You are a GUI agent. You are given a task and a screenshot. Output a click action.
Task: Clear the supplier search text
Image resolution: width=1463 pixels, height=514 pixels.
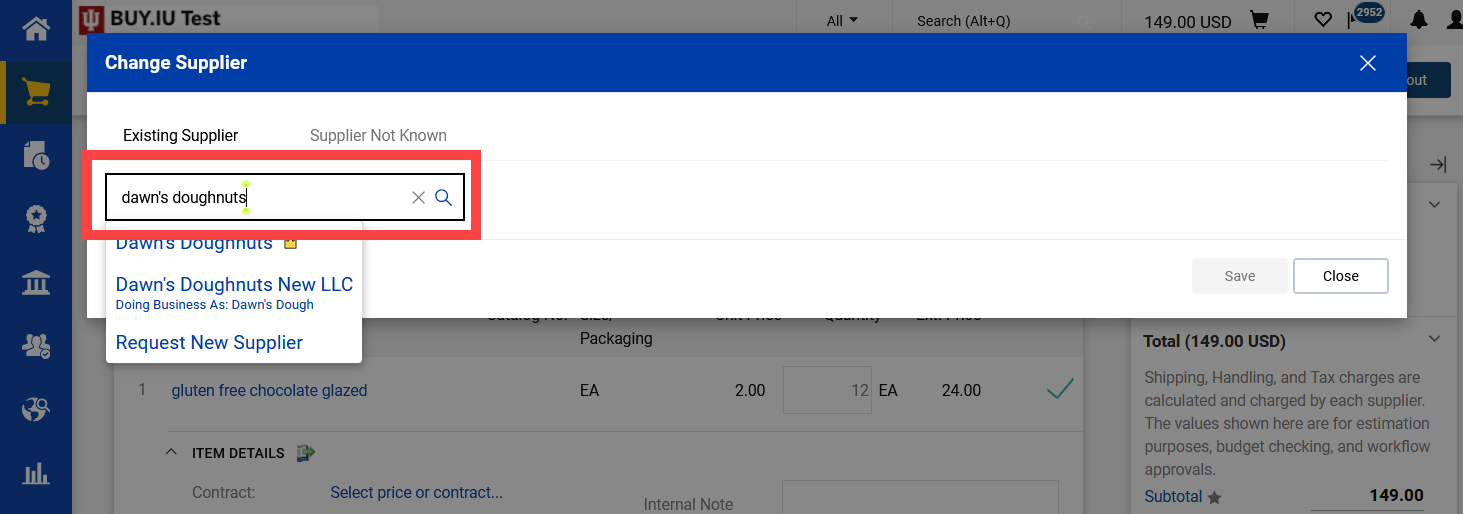pyautogui.click(x=419, y=198)
